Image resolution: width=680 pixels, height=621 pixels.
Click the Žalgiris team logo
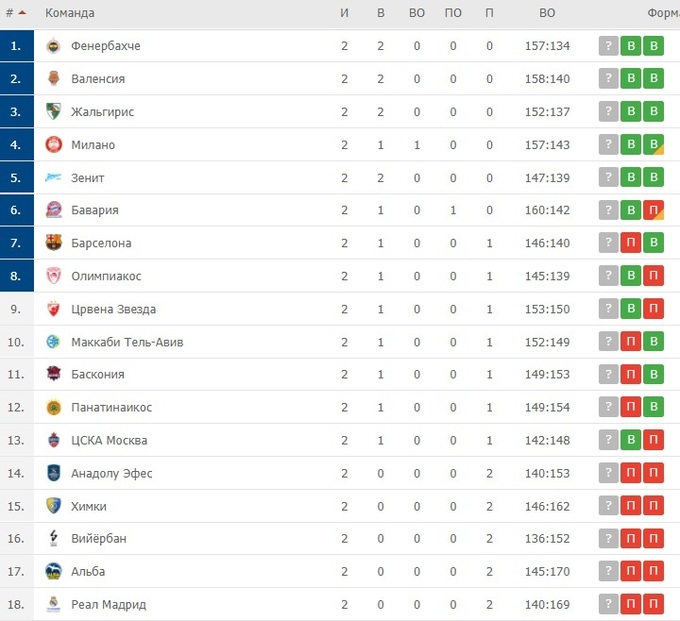pos(54,112)
